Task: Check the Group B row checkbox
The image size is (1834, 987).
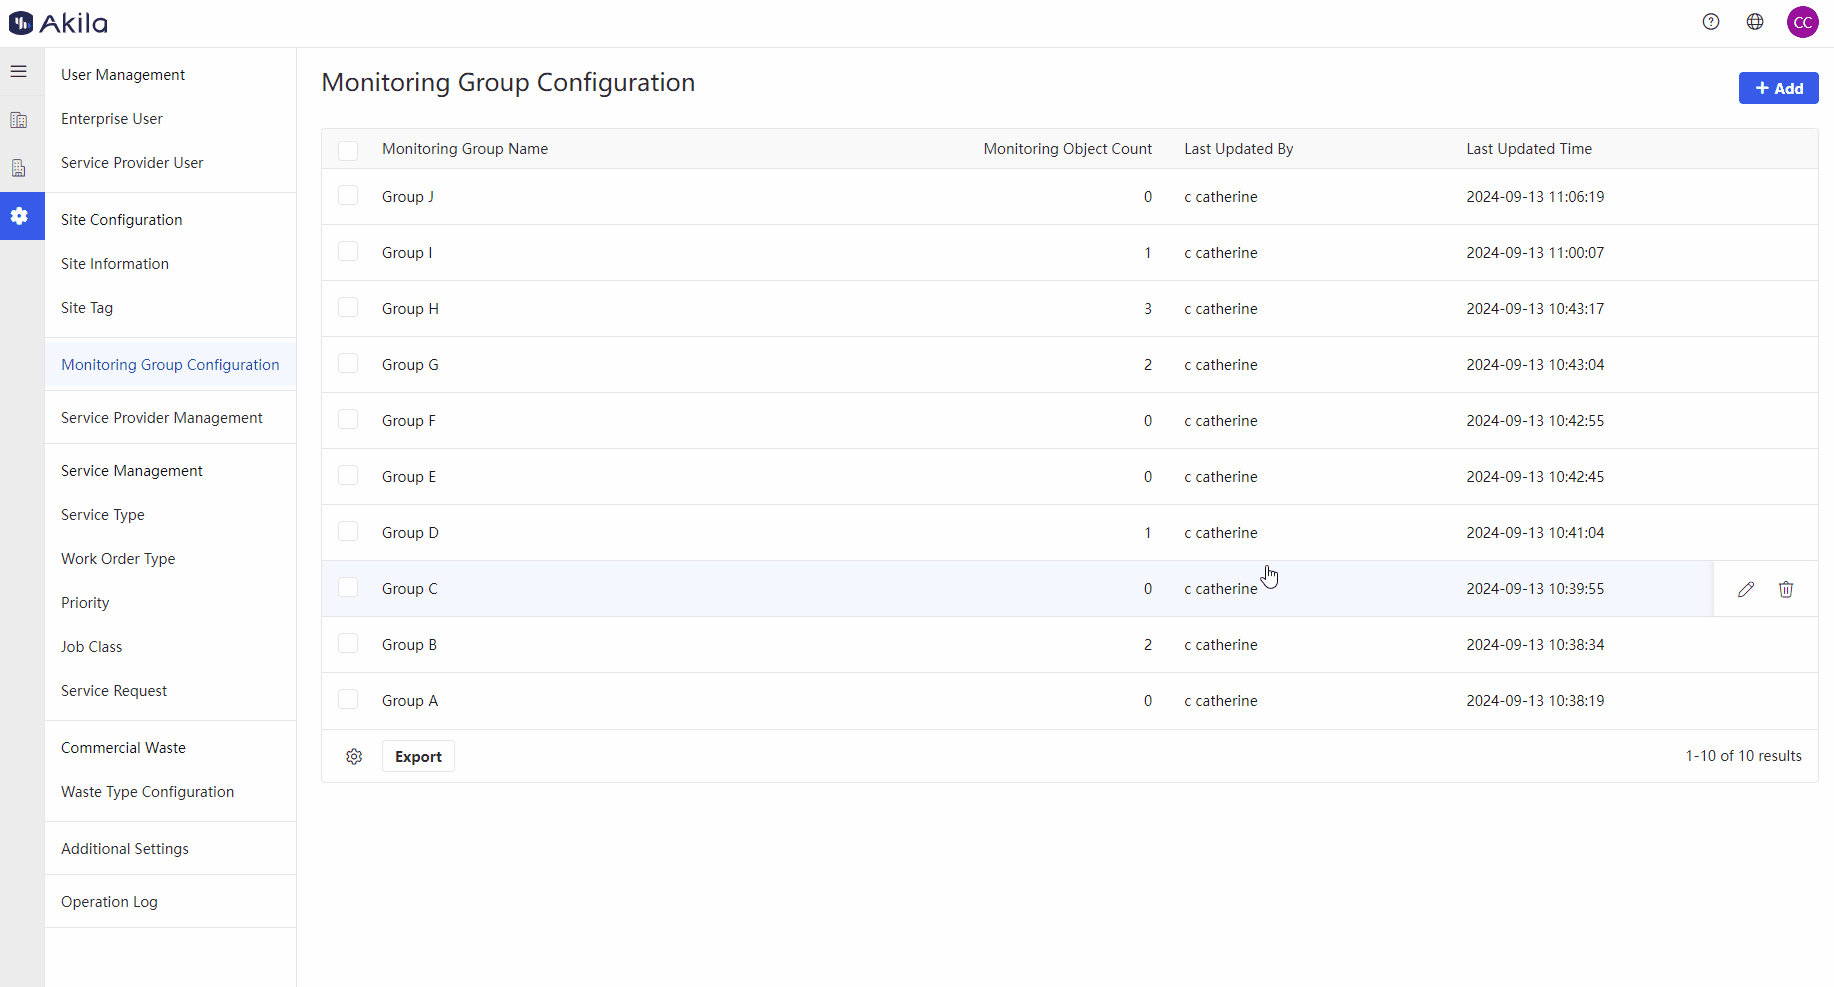Action: [x=348, y=643]
